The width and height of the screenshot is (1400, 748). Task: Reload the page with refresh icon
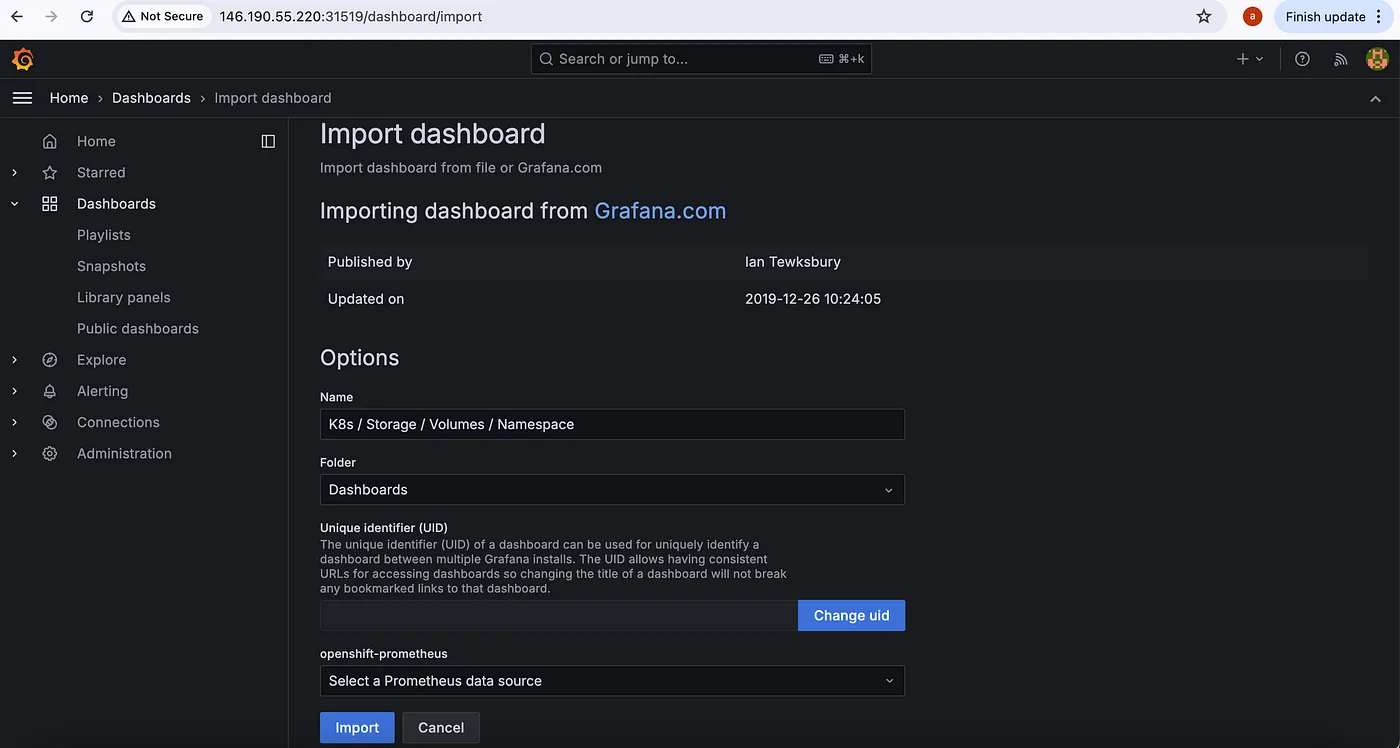tap(87, 16)
